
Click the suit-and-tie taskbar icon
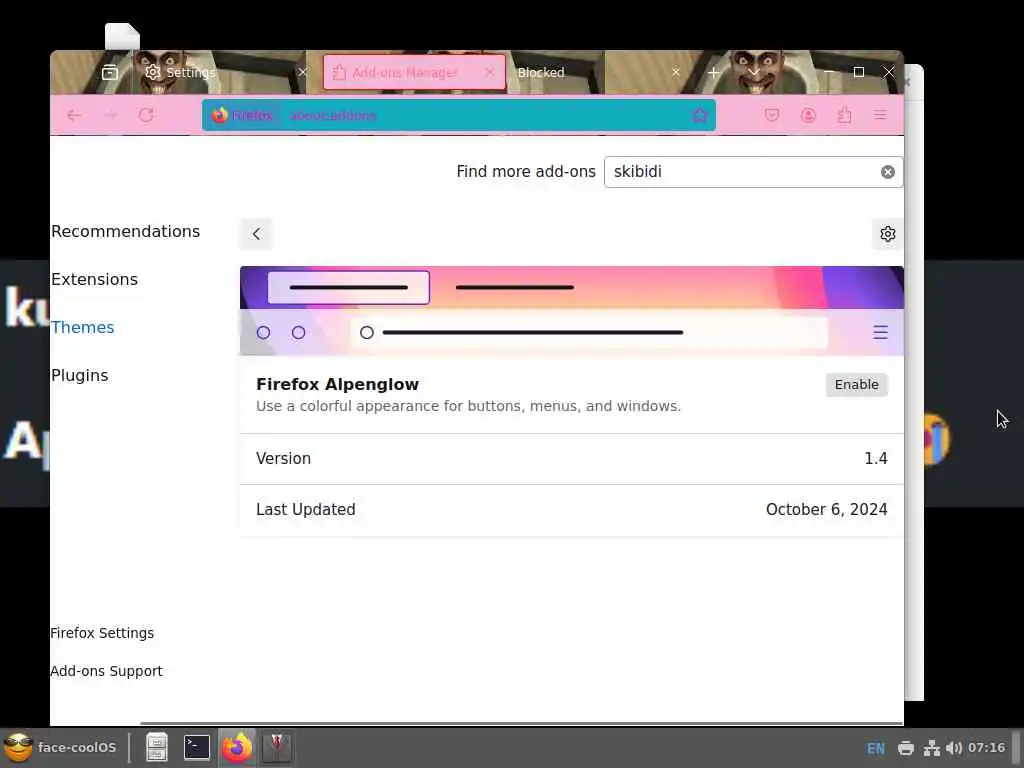click(277, 747)
